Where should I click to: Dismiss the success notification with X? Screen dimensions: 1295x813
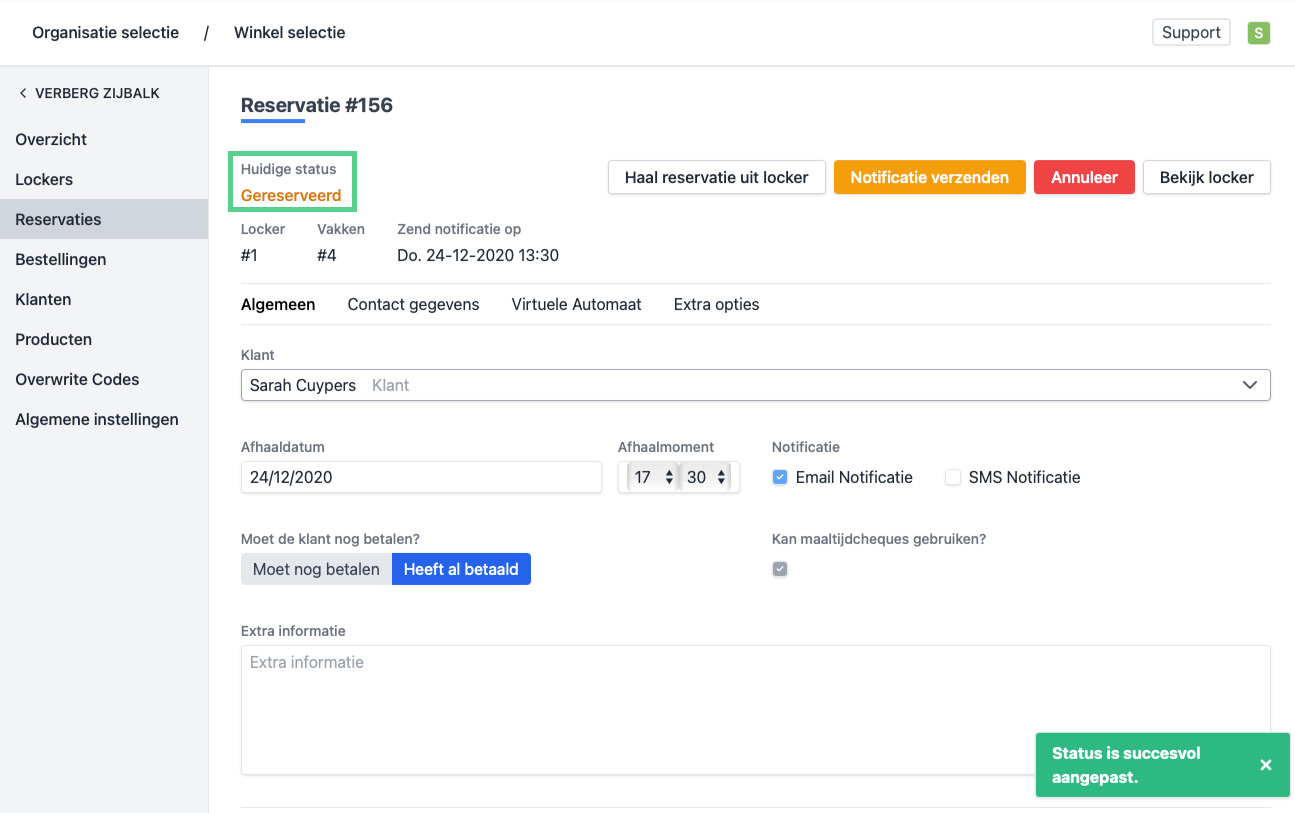1265,765
